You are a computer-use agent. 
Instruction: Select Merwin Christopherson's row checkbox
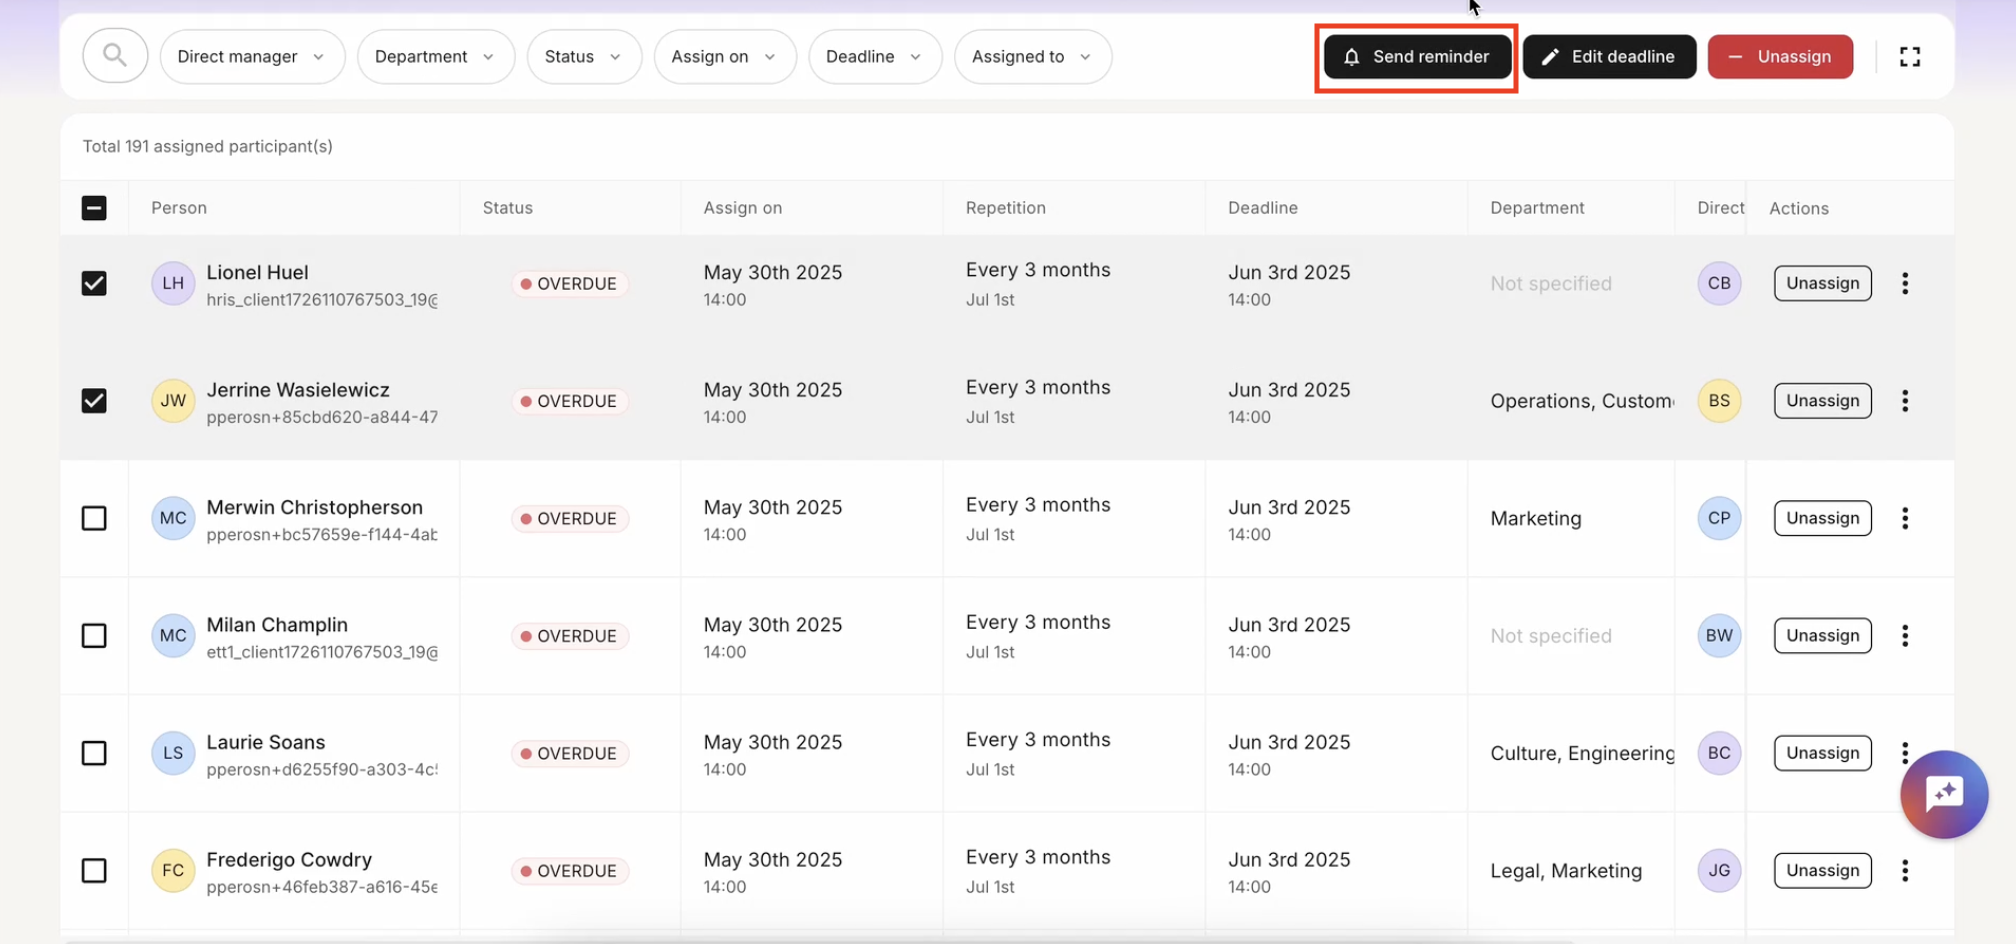tap(94, 519)
